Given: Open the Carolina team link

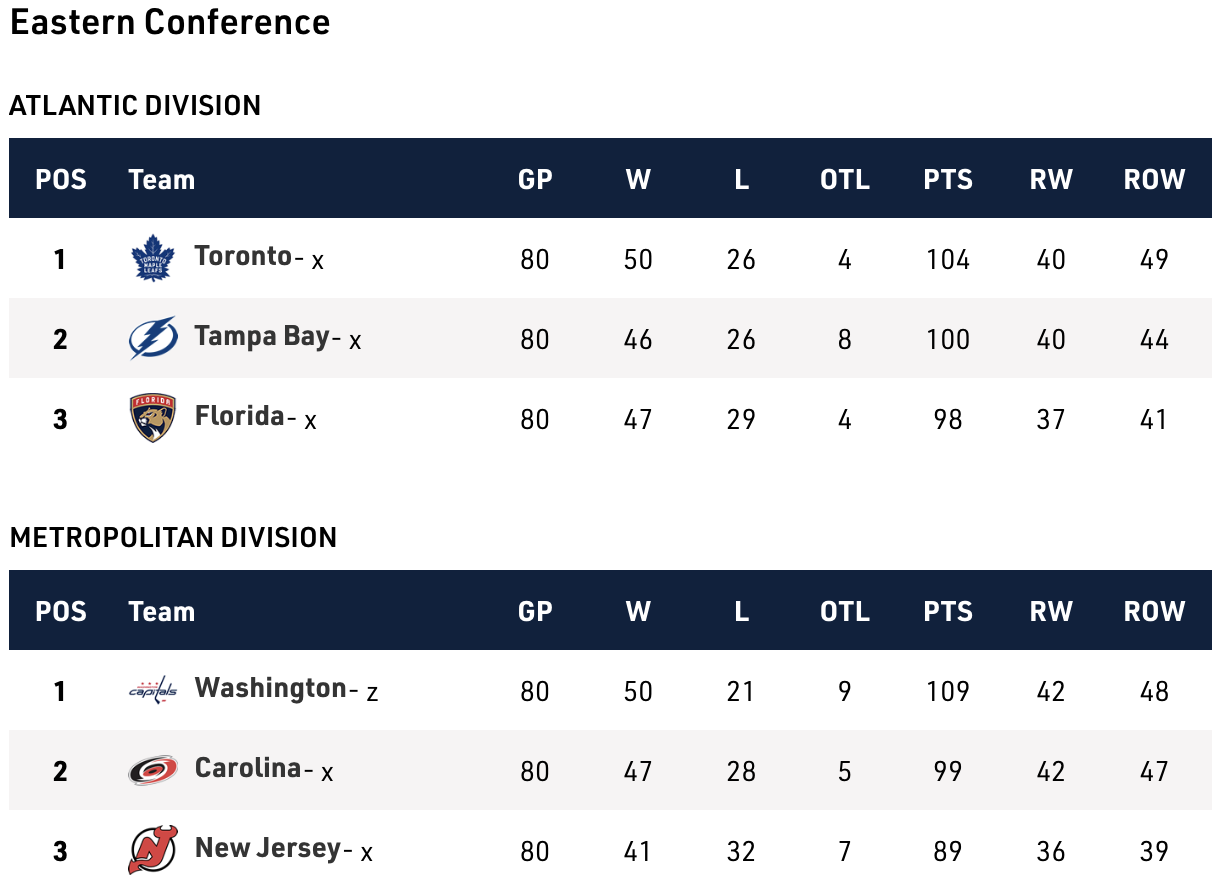Looking at the screenshot, I should (248, 768).
